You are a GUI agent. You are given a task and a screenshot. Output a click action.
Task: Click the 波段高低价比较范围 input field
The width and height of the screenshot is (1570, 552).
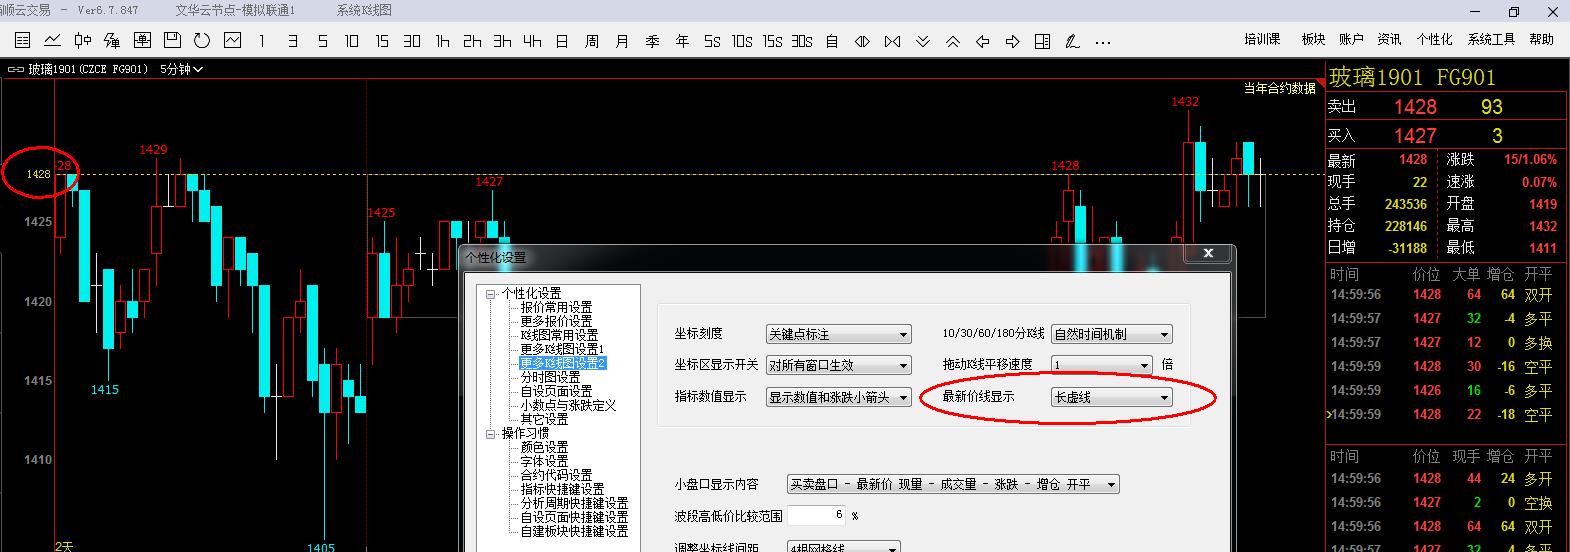(816, 516)
